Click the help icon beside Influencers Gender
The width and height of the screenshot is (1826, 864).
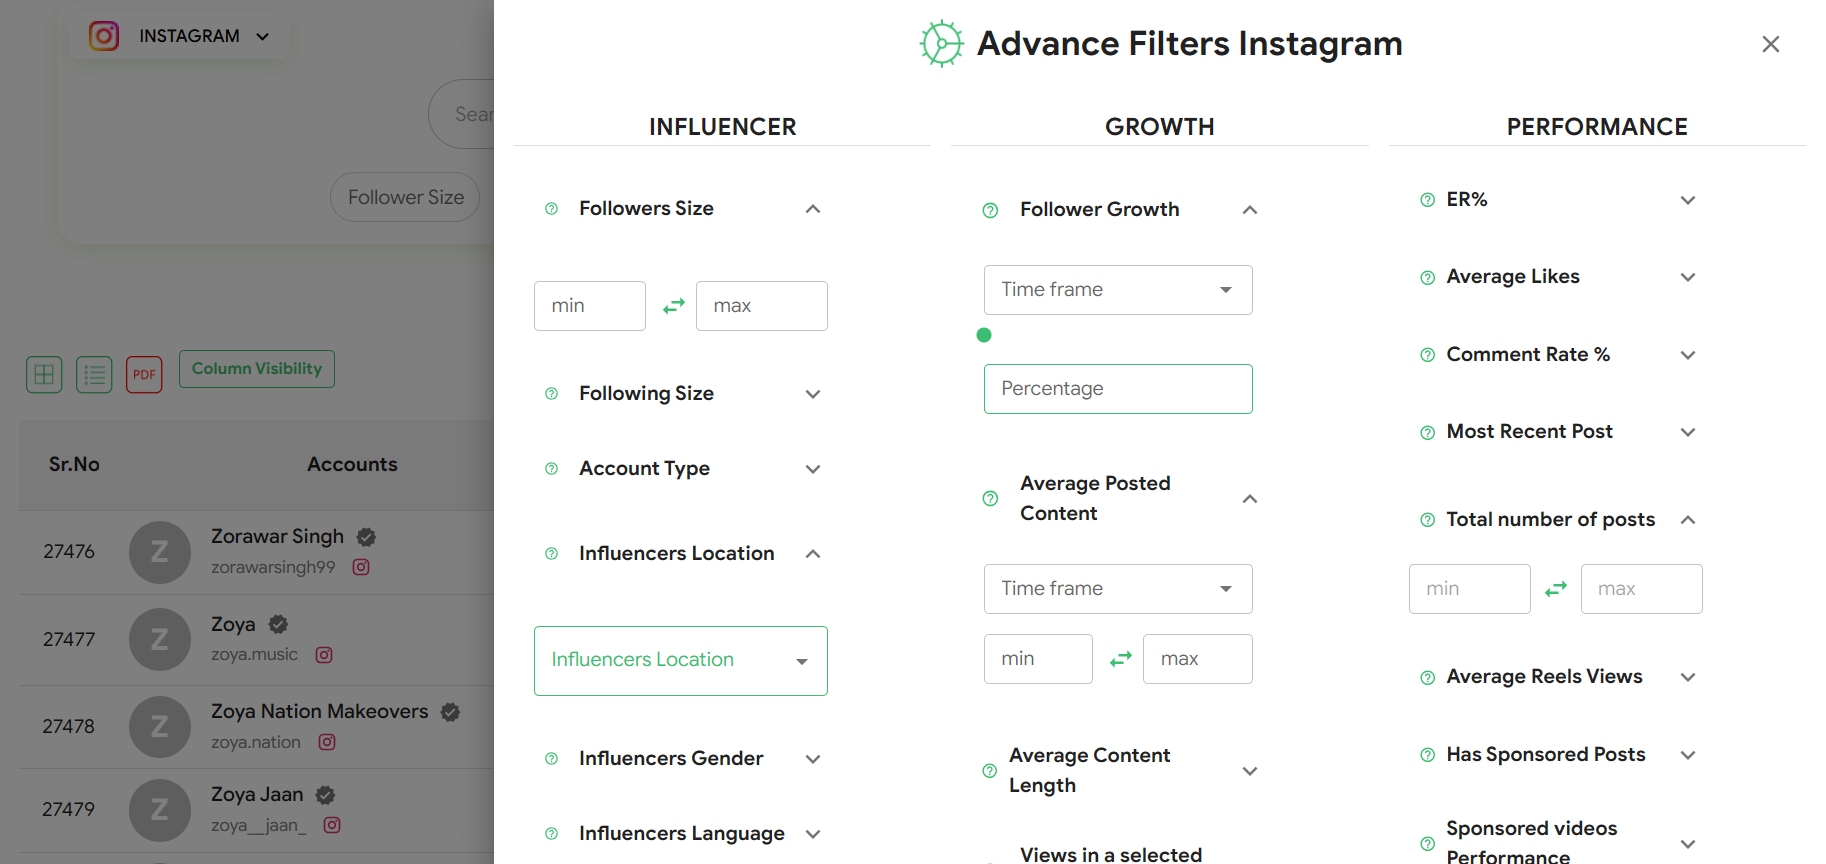tap(551, 759)
